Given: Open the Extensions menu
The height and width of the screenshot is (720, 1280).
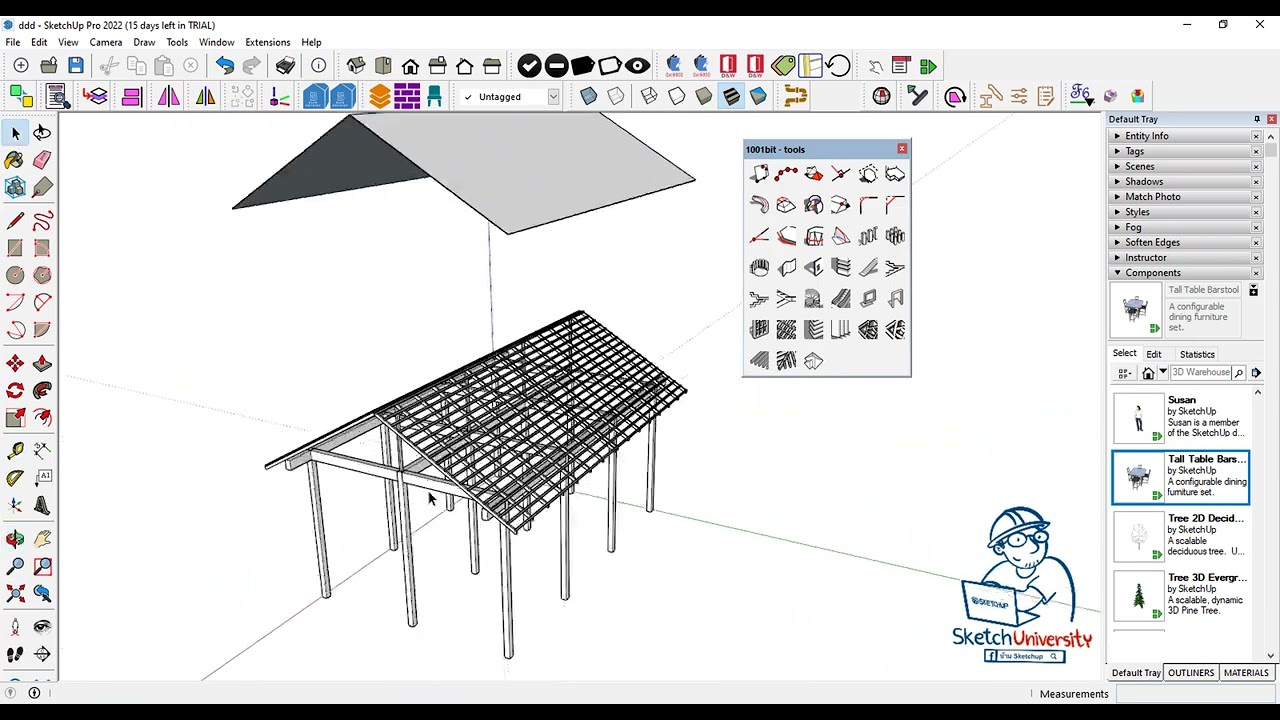Looking at the screenshot, I should (x=268, y=43).
